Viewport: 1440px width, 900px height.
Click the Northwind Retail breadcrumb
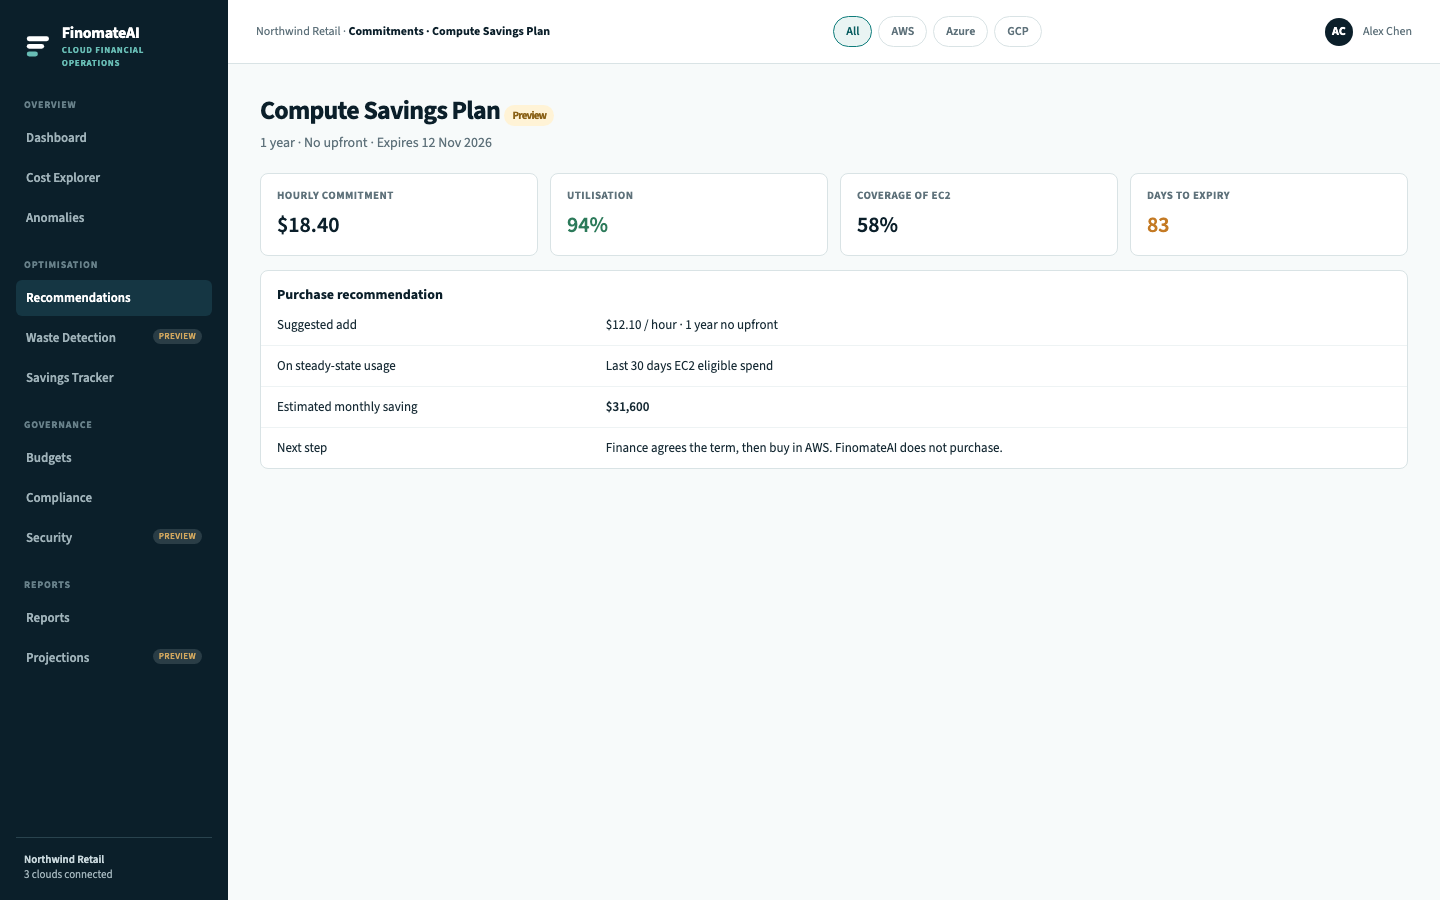[298, 32]
